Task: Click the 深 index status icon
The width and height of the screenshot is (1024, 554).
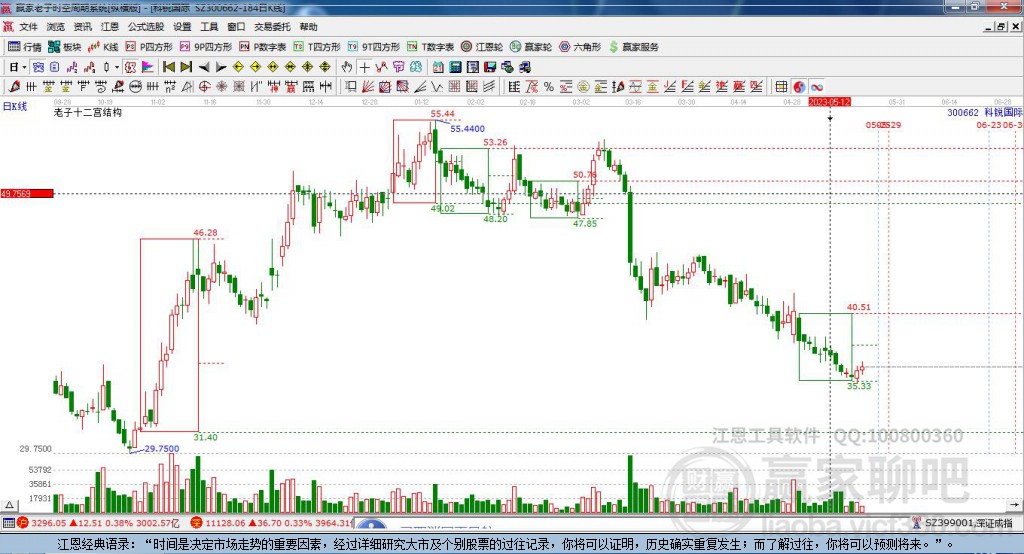Action: (x=197, y=523)
